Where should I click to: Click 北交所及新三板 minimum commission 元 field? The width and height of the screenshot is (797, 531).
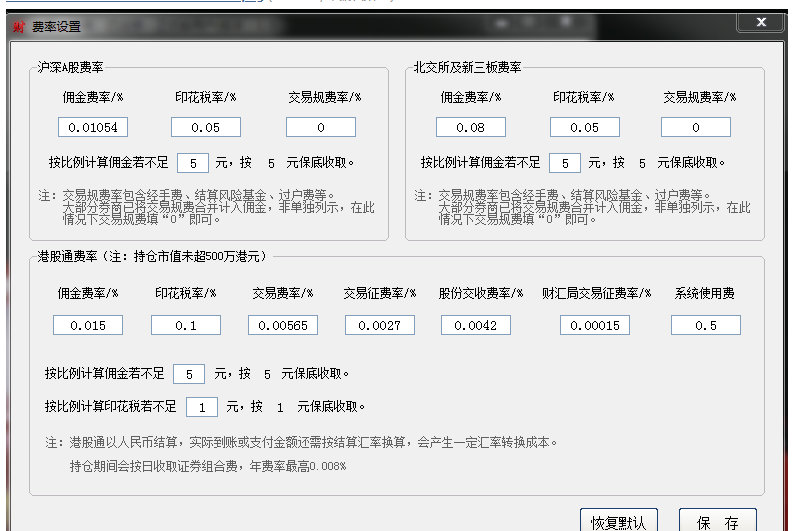click(565, 162)
